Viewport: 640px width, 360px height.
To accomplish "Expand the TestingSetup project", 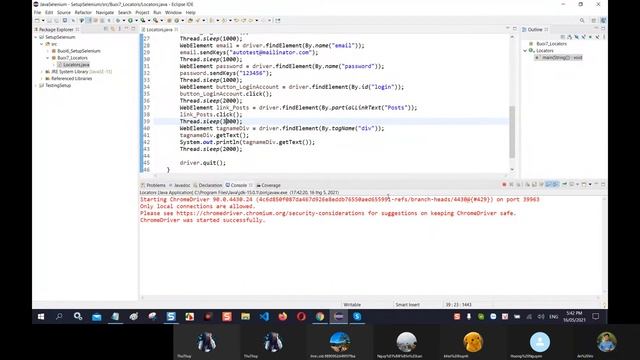I will 36,86.
